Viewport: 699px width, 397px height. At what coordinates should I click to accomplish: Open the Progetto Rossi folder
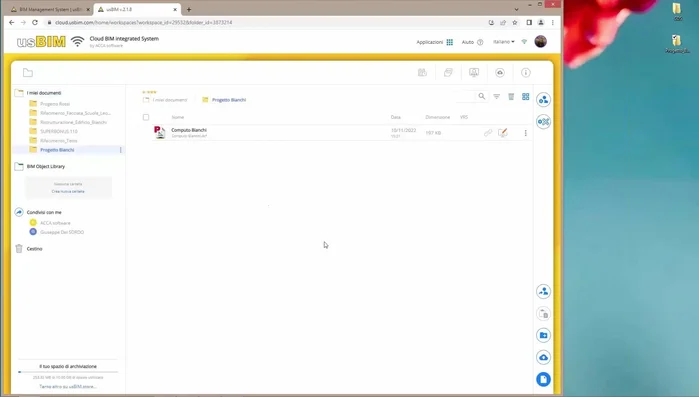click(x=55, y=104)
